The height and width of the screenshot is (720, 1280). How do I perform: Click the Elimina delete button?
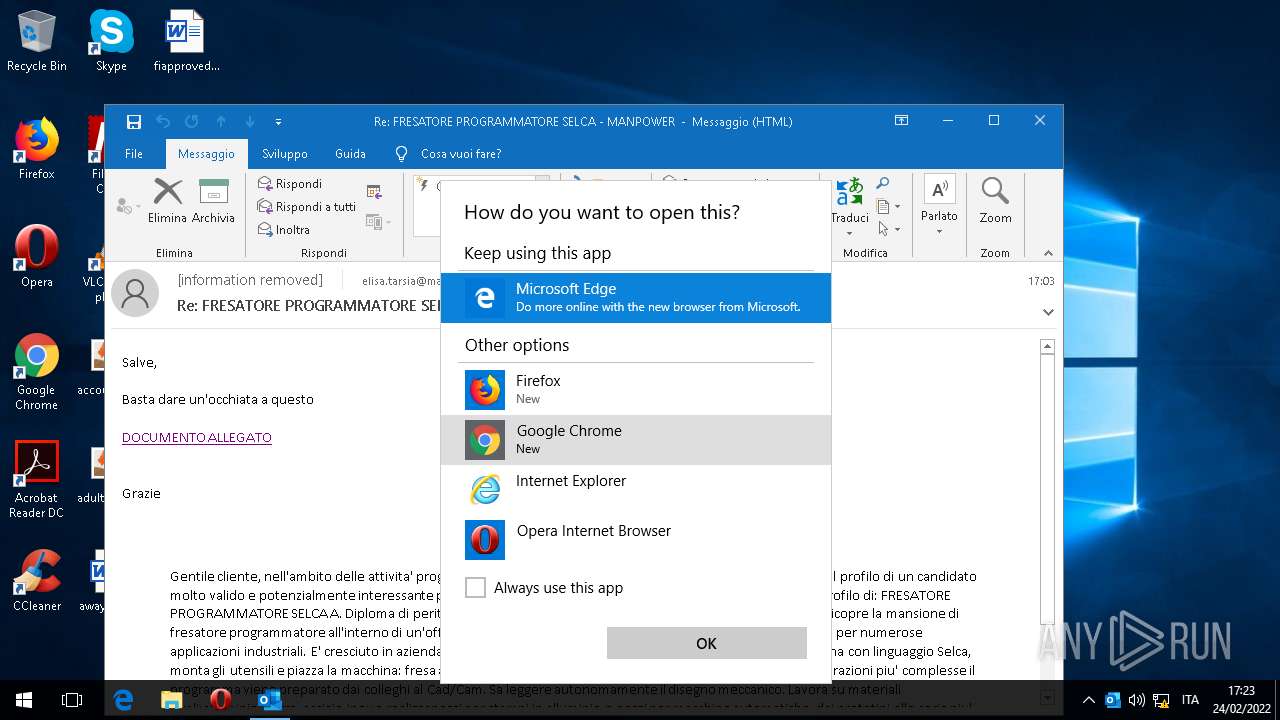[x=167, y=200]
